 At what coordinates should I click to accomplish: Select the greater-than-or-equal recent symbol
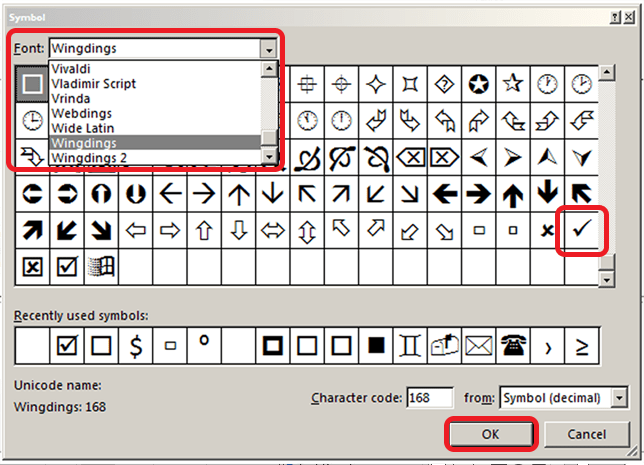[581, 345]
